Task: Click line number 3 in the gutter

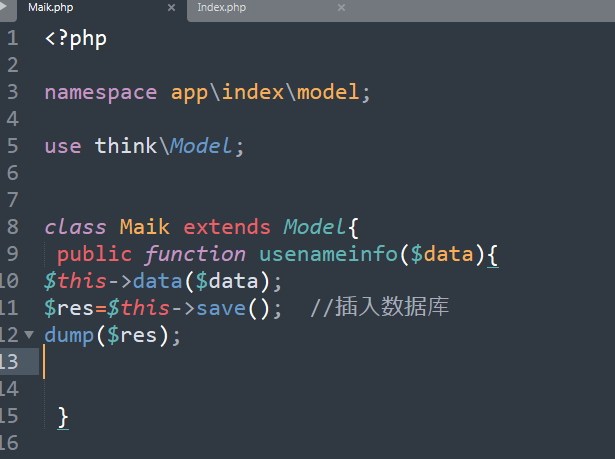Action: [13, 92]
